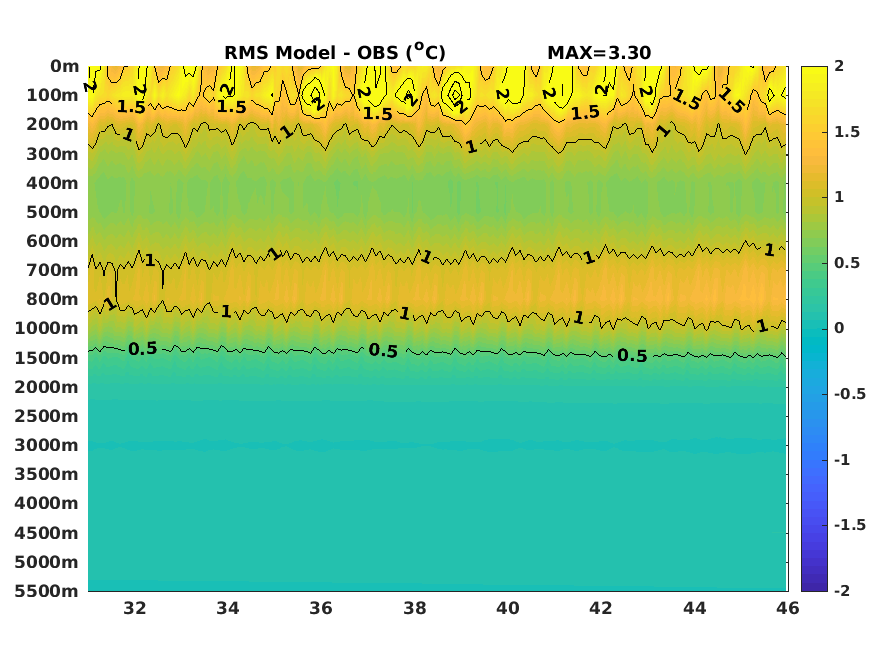Select the "5000m" y-axis label
Viewport: 875px width, 656px height.
47,562
